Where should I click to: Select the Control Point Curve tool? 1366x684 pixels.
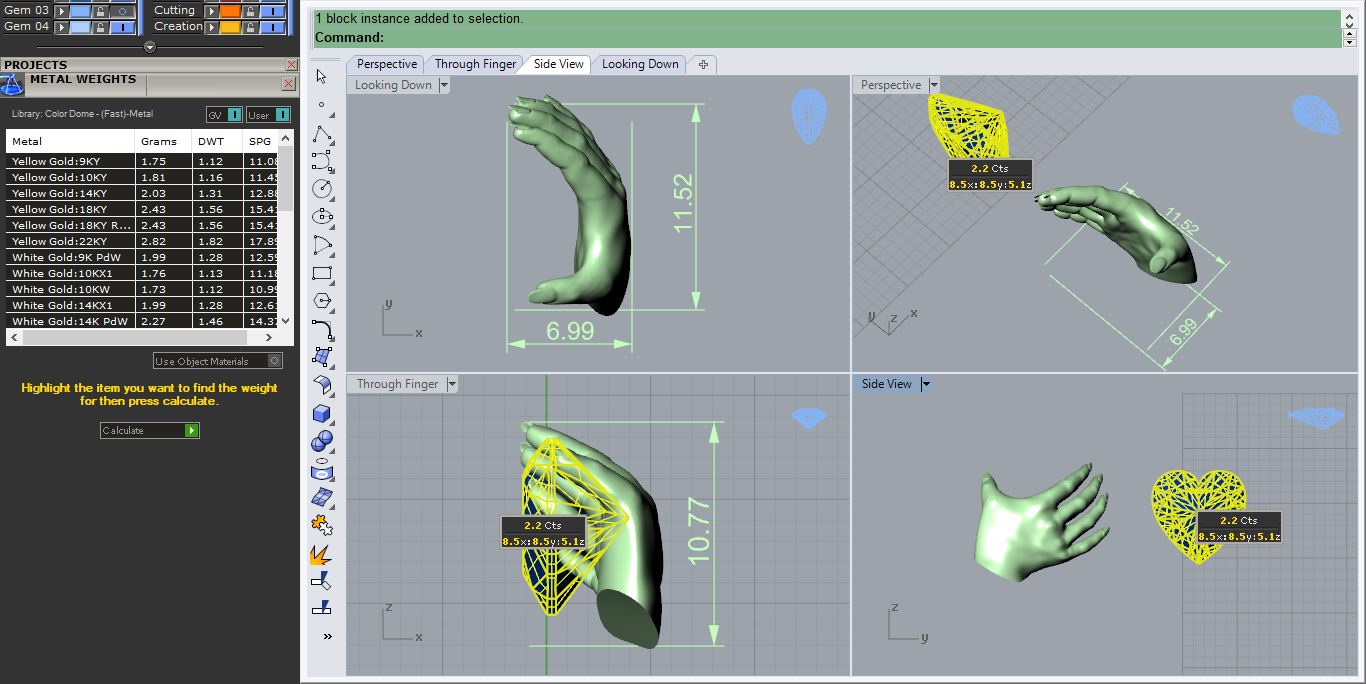coord(321,161)
